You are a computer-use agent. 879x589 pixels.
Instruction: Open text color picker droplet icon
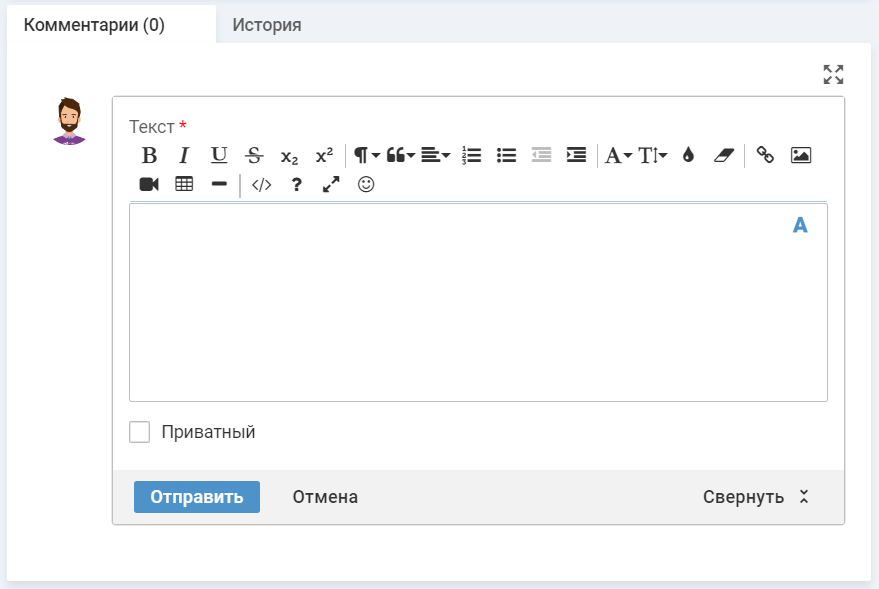click(688, 155)
